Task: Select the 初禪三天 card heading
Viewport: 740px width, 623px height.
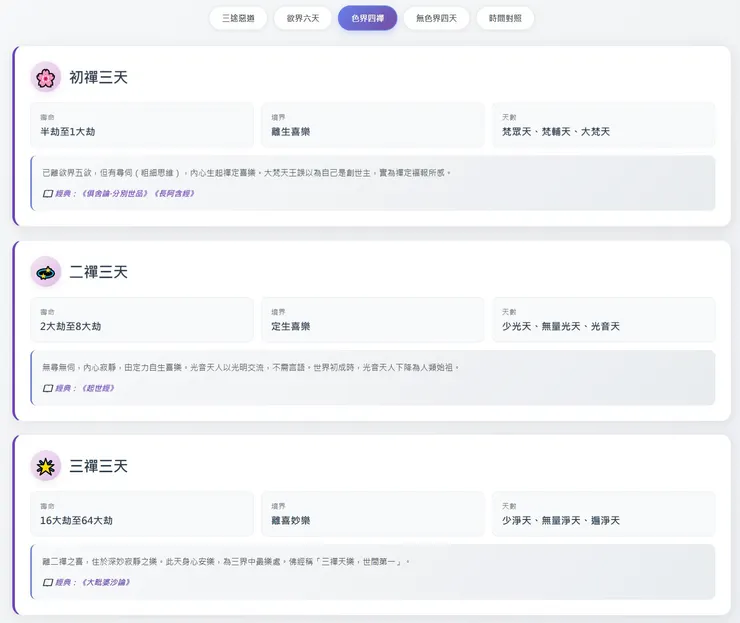Action: [99, 77]
